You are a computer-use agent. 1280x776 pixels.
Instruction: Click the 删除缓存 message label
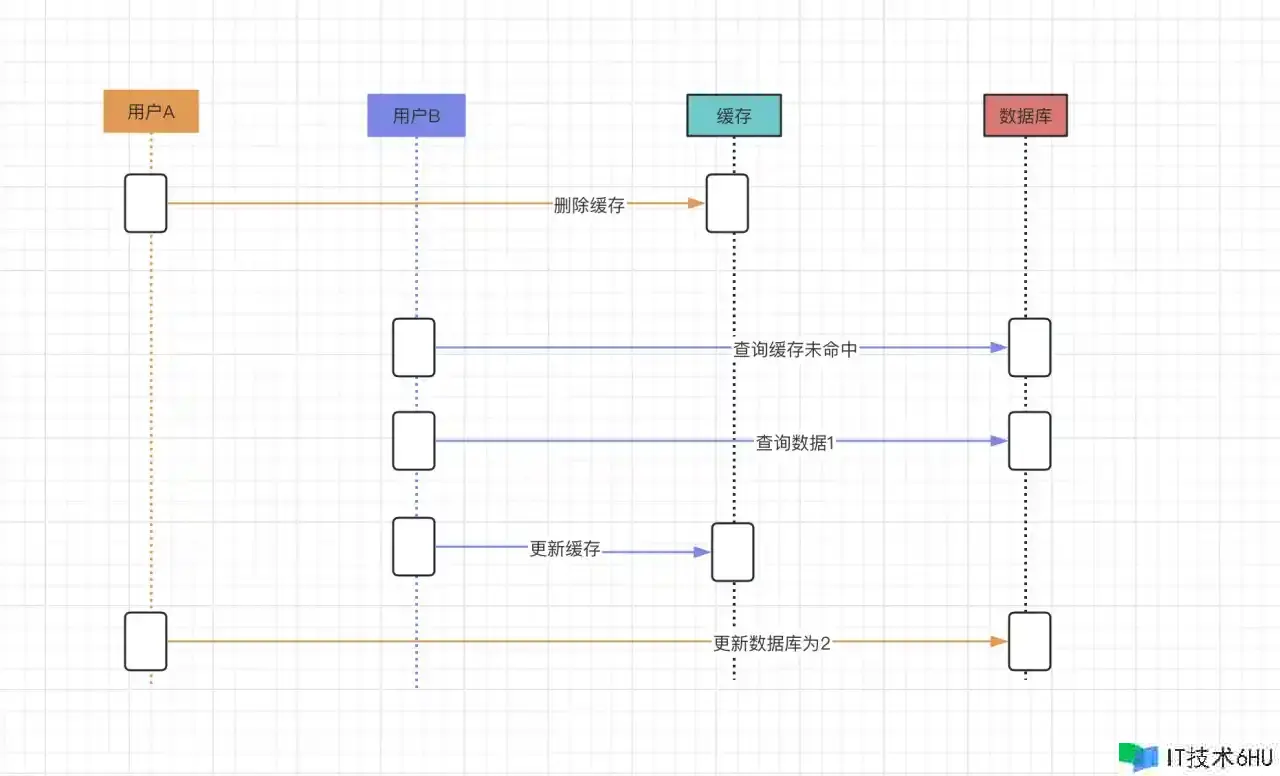(589, 205)
